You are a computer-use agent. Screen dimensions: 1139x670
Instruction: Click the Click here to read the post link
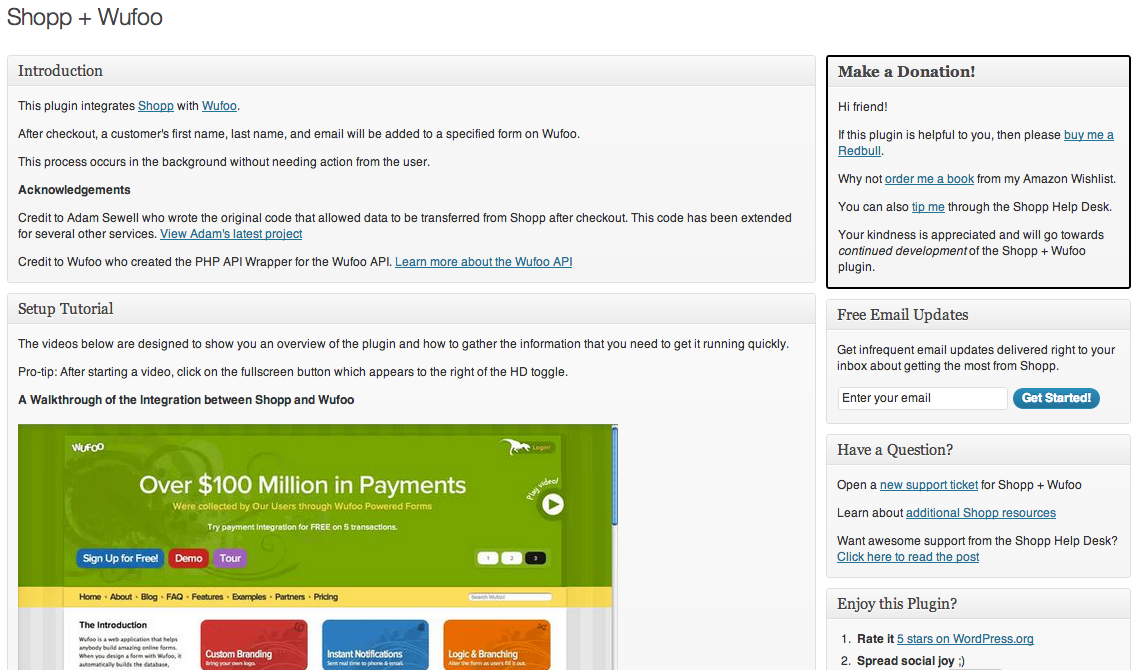(908, 557)
